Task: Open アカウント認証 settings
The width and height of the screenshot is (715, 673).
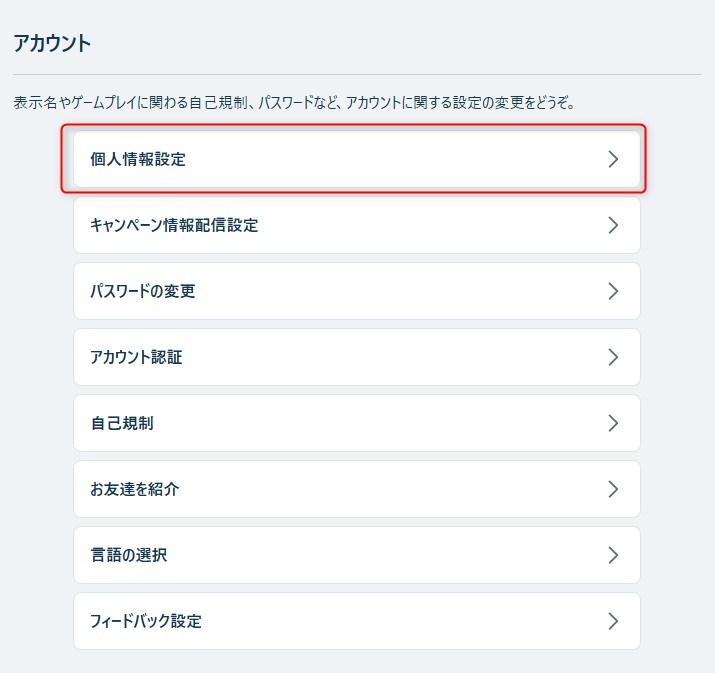Action: (x=357, y=357)
